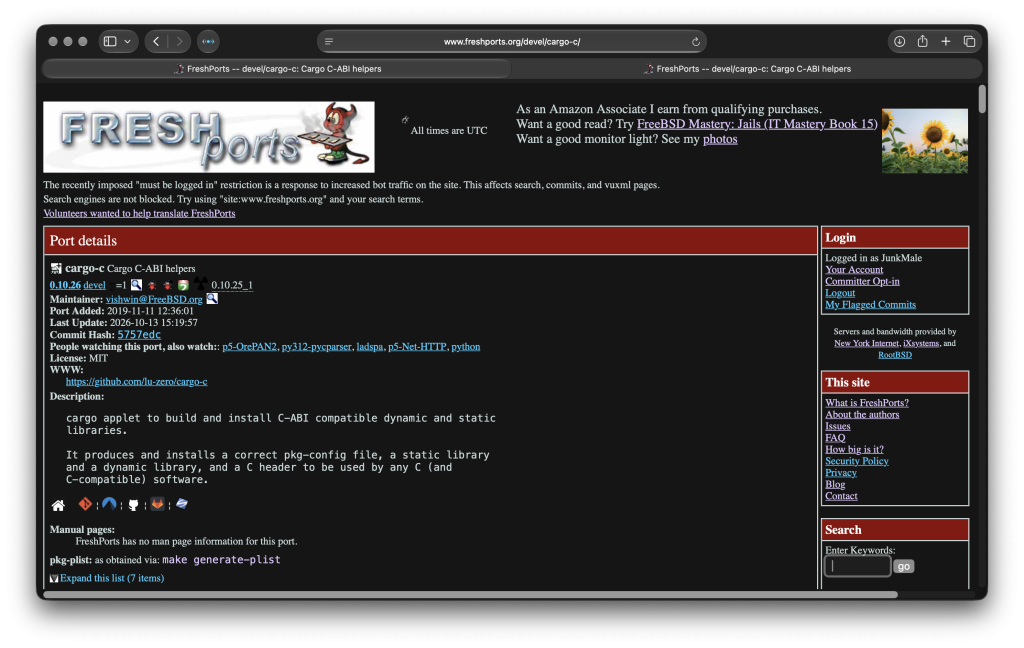Open Safari sidebar toggle button
Image resolution: width=1024 pixels, height=648 pixels.
coord(110,41)
